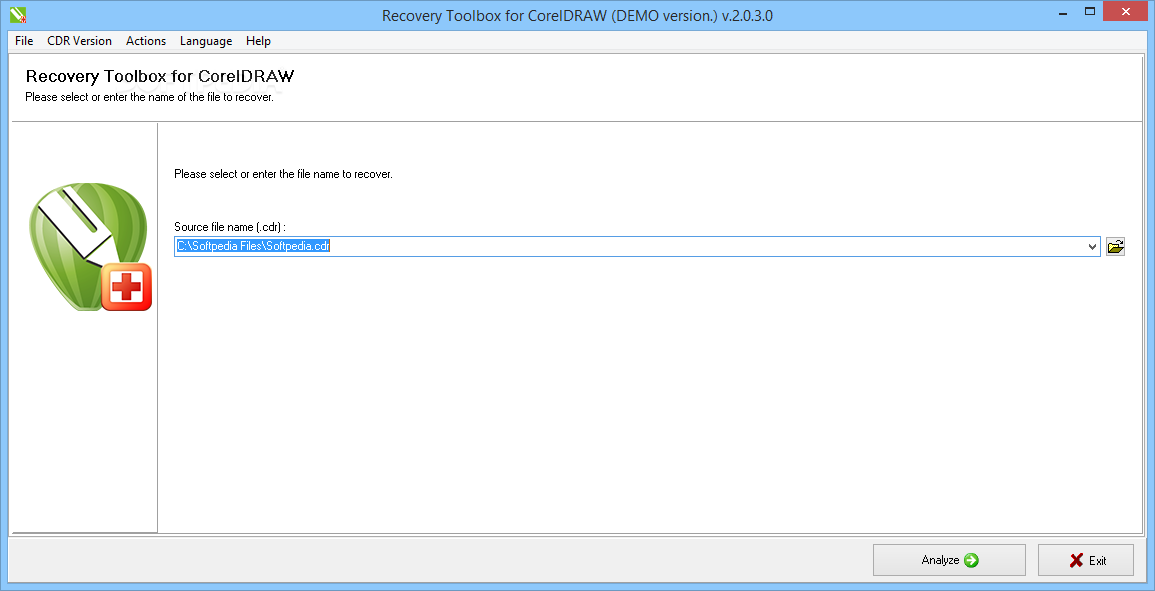Click the 'Recovery Toolbox for CorelDRAW' heading
1155x591 pixels.
click(x=160, y=76)
